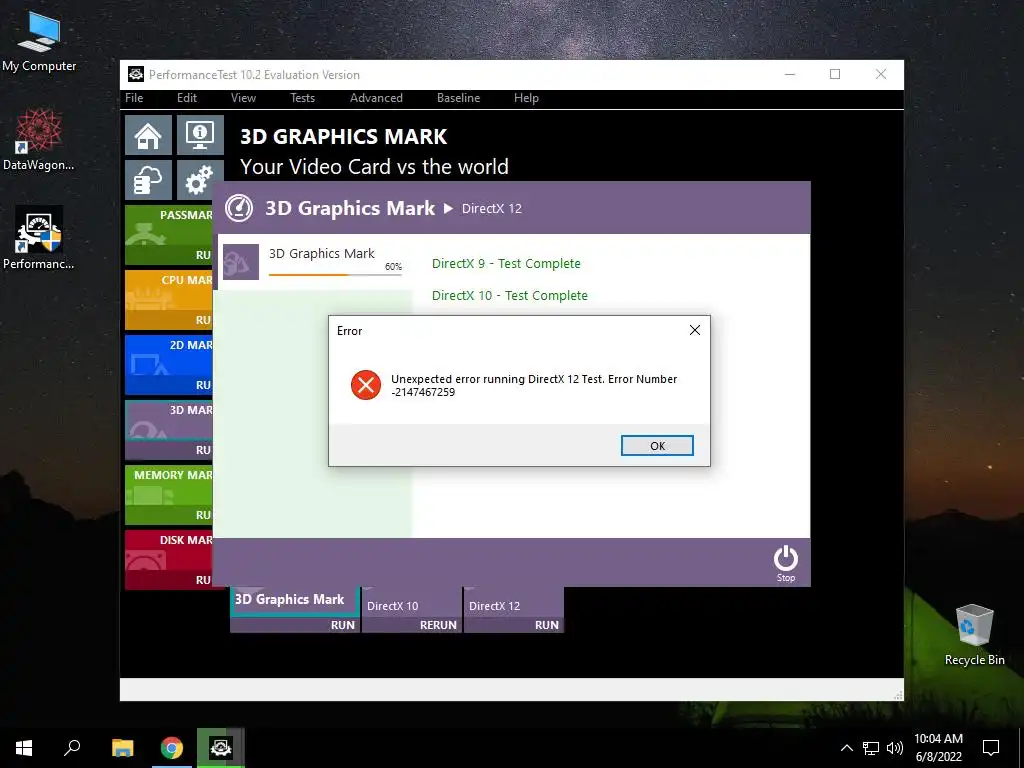Open the Home icon in PerformanceTest

pyautogui.click(x=148, y=135)
